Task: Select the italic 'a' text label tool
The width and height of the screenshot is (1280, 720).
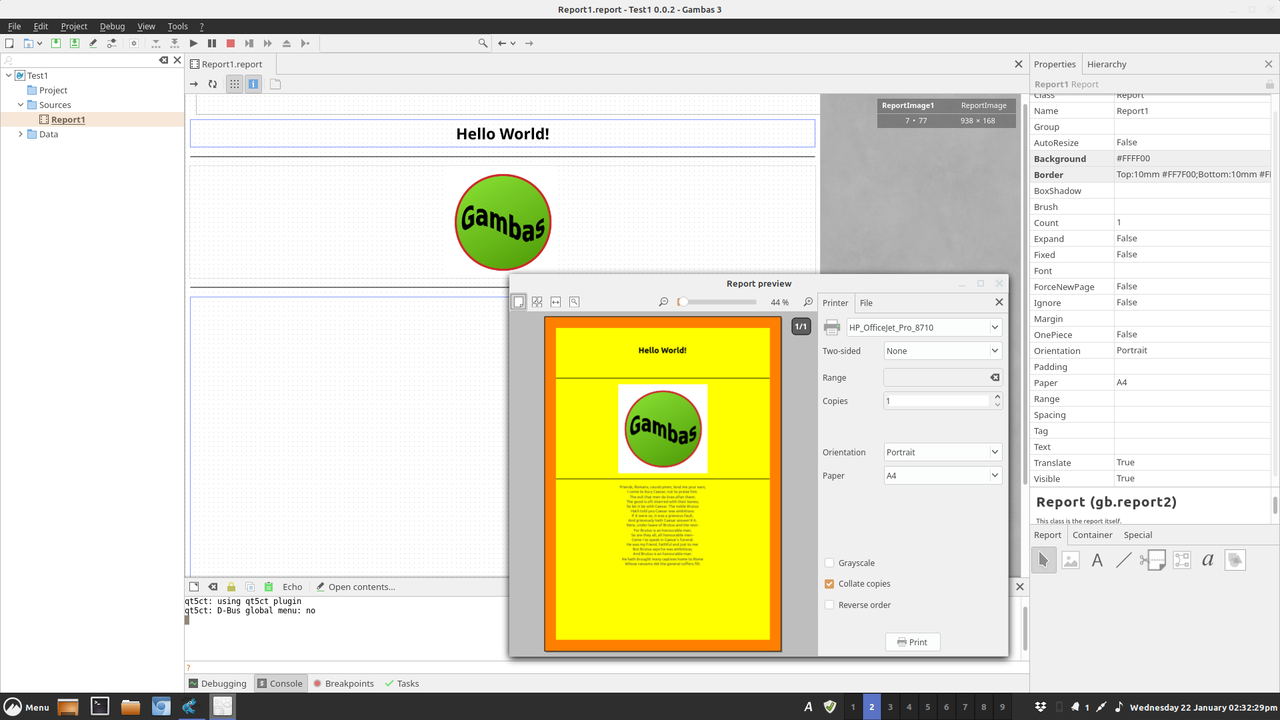Action: tap(1207, 561)
